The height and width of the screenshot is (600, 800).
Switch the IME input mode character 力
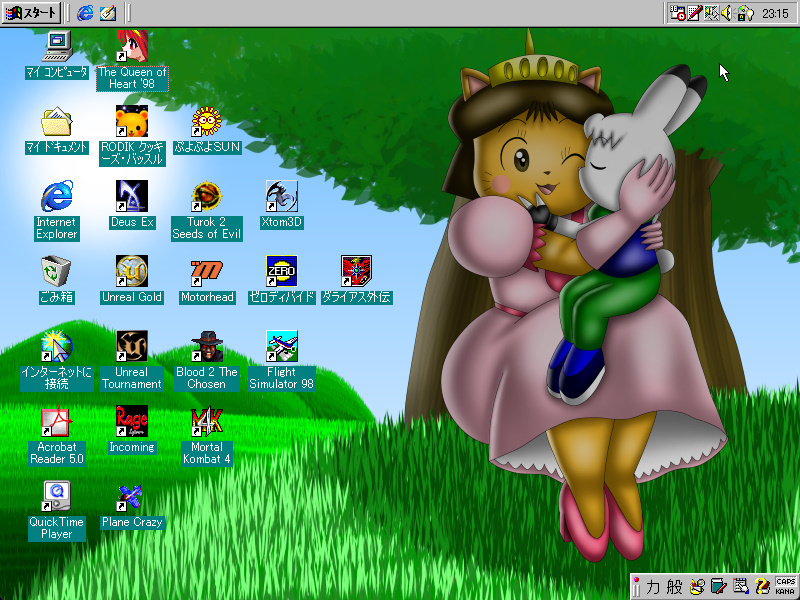654,586
